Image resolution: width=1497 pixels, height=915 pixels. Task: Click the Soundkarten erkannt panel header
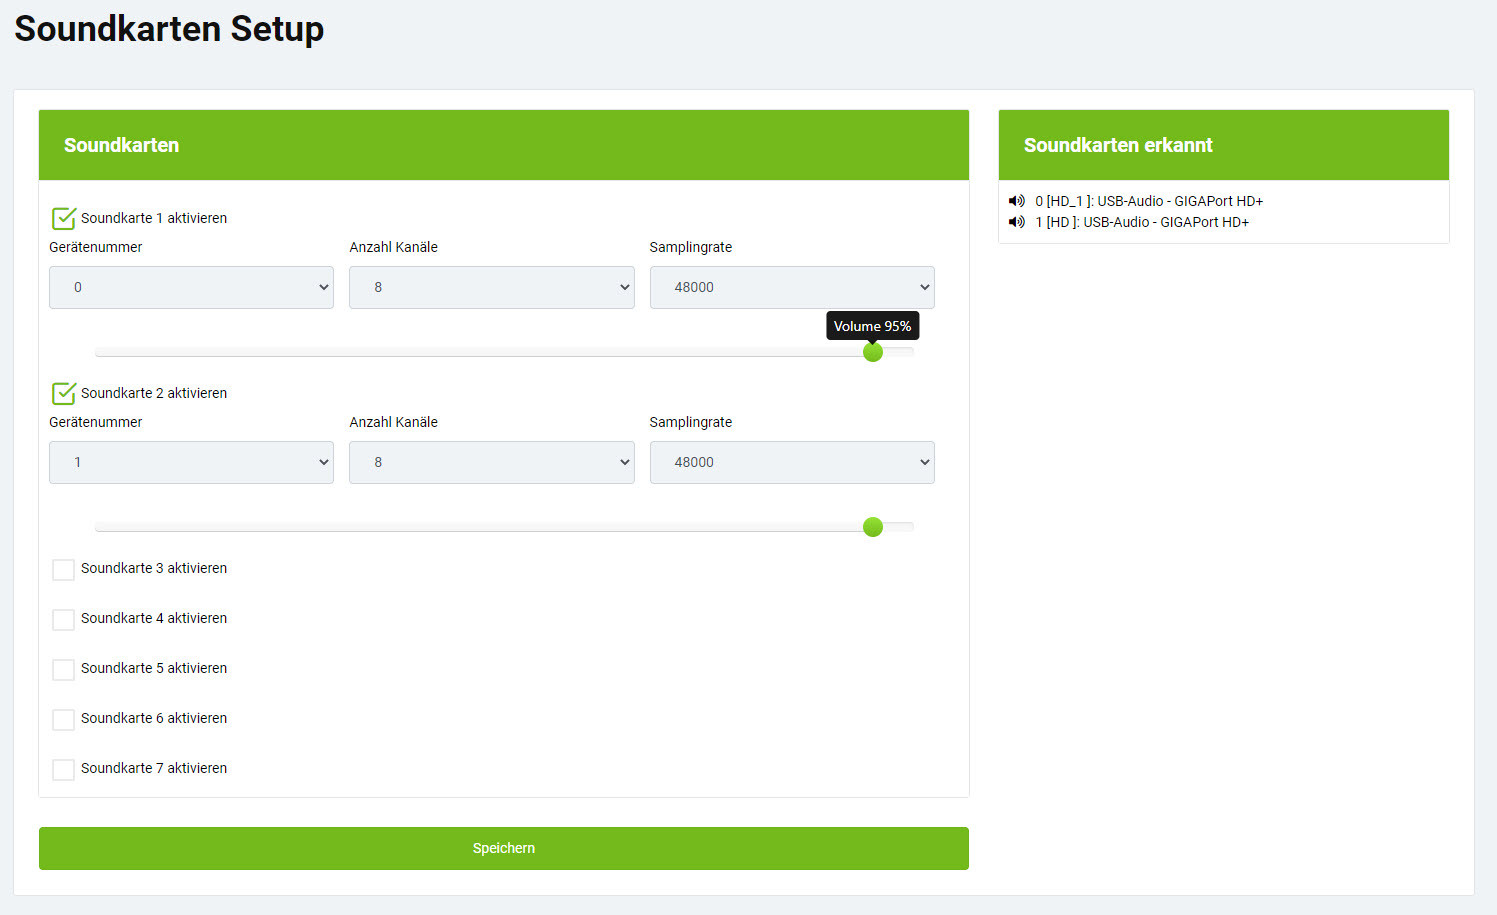click(1224, 145)
